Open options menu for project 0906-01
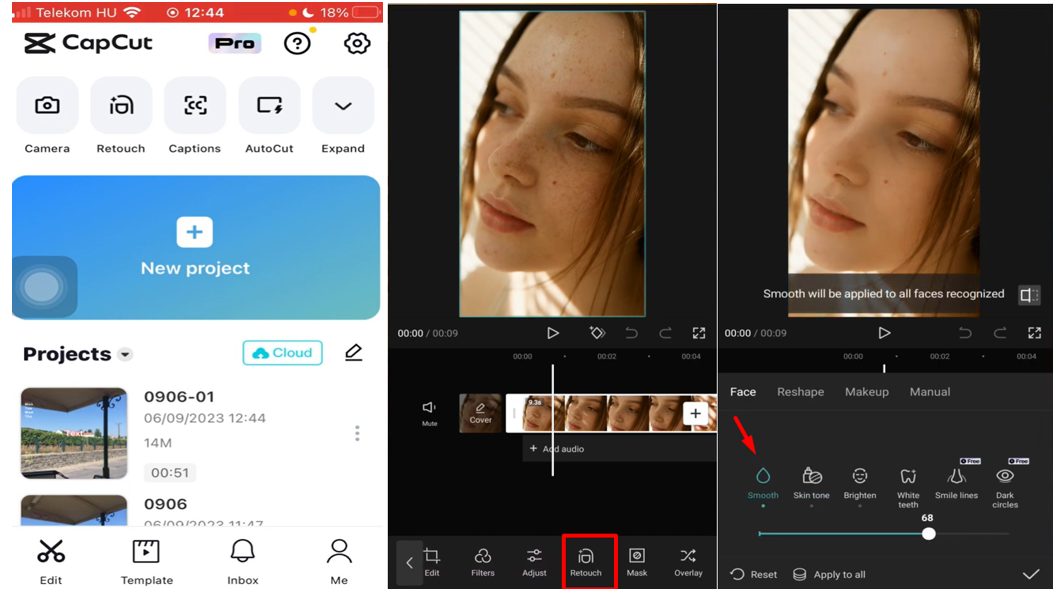The width and height of the screenshot is (1053, 590). tap(357, 433)
